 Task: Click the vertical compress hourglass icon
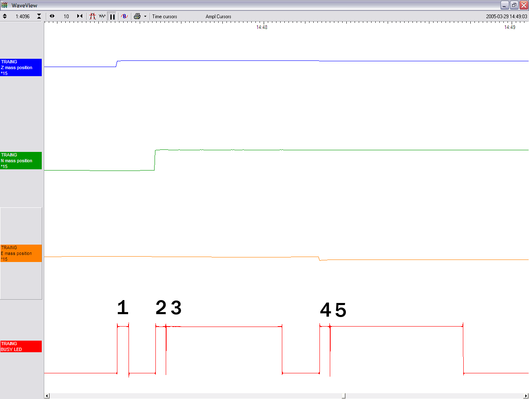click(39, 16)
